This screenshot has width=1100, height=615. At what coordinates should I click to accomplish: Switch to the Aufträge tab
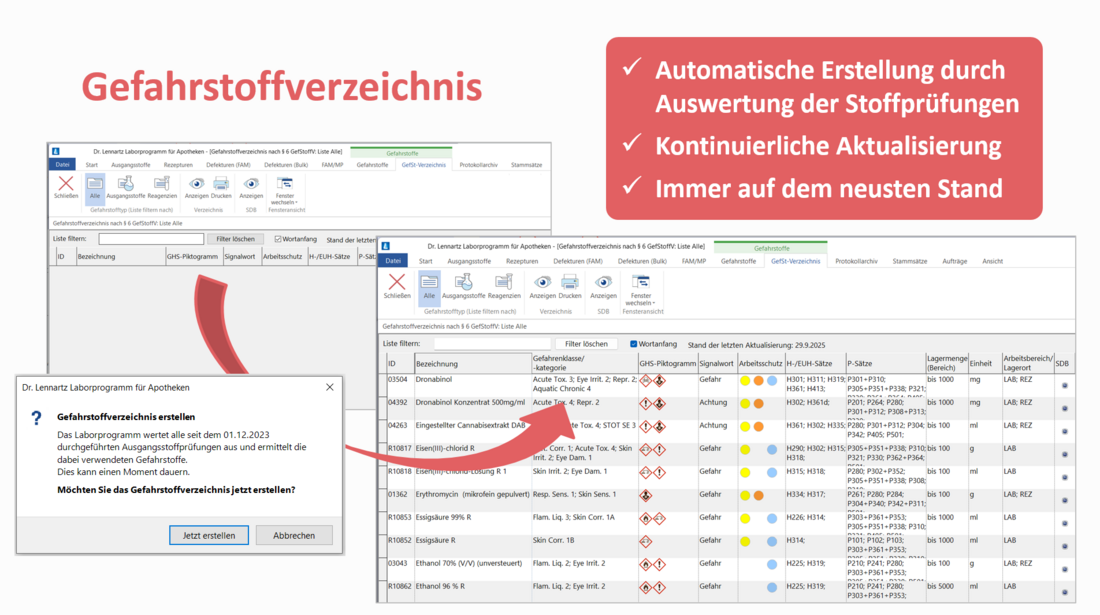pos(954,261)
